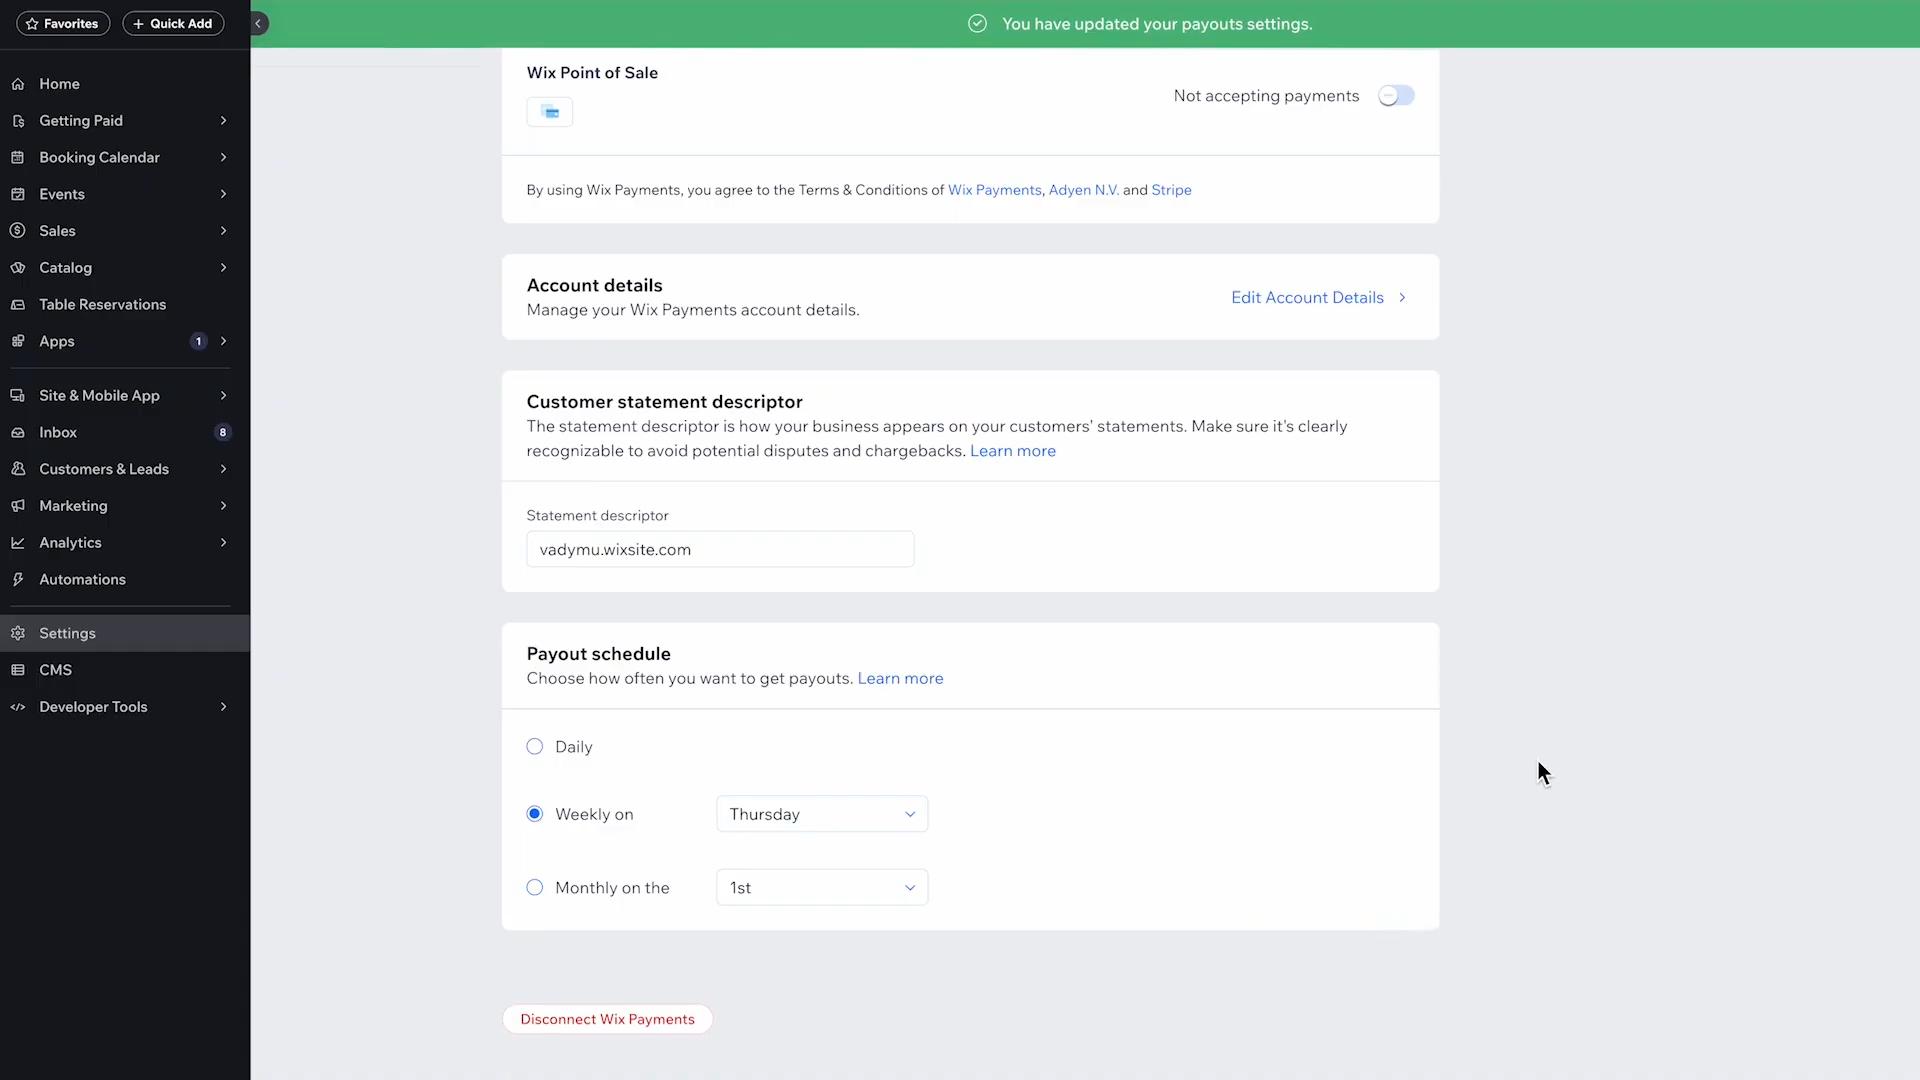Click the Apps submenu chevron
Image resolution: width=1920 pixels, height=1080 pixels.
tap(223, 341)
